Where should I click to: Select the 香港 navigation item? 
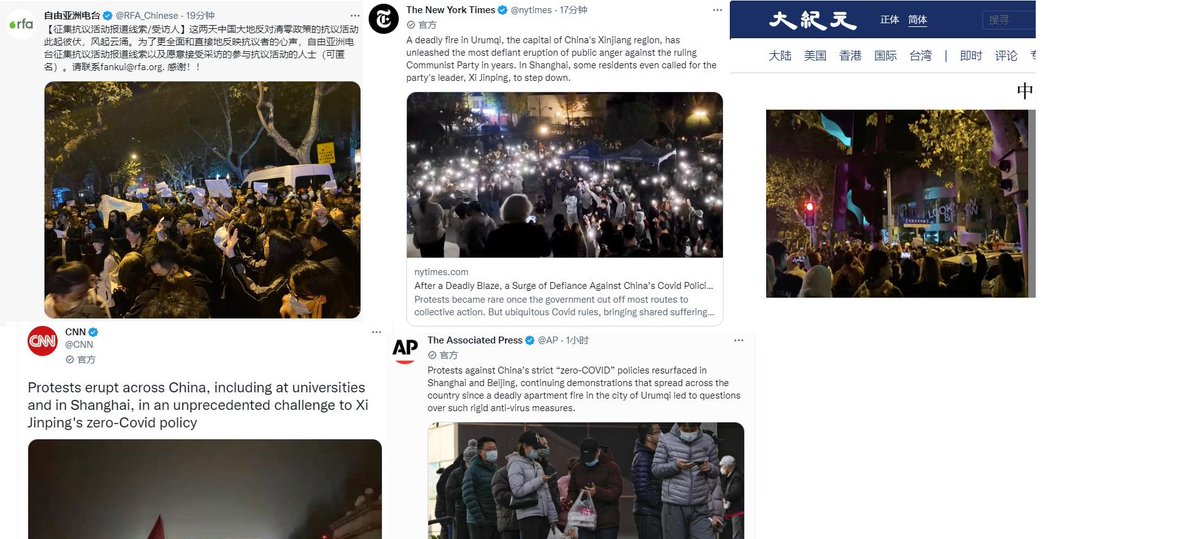pos(848,56)
